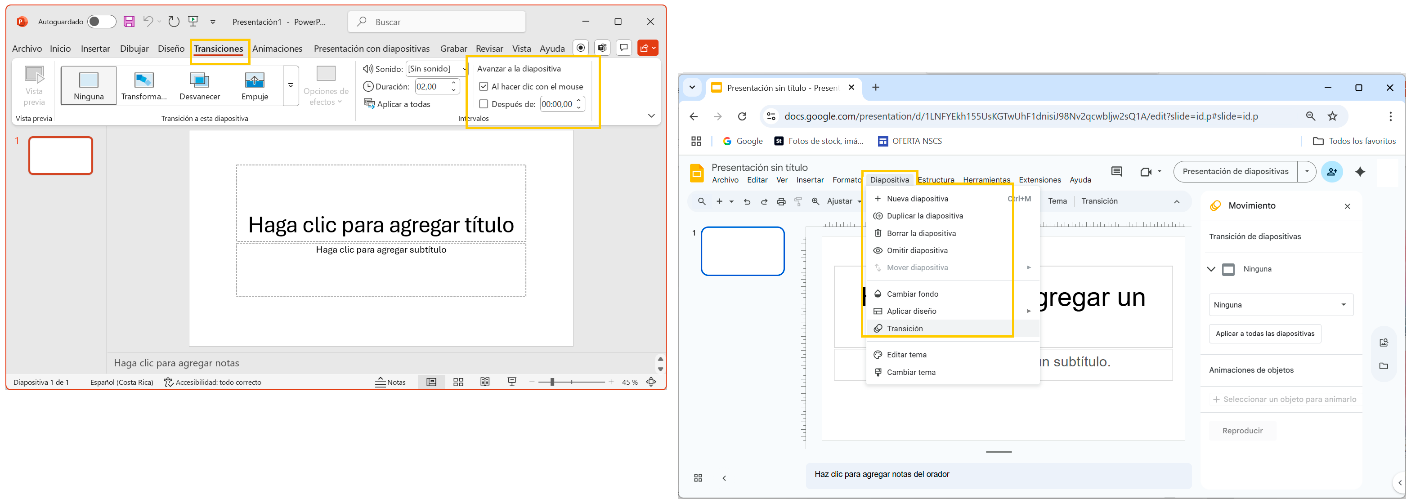Click the print icon in Google Slides toolbar
Viewport: 1411px width, 503px height.
781,202
